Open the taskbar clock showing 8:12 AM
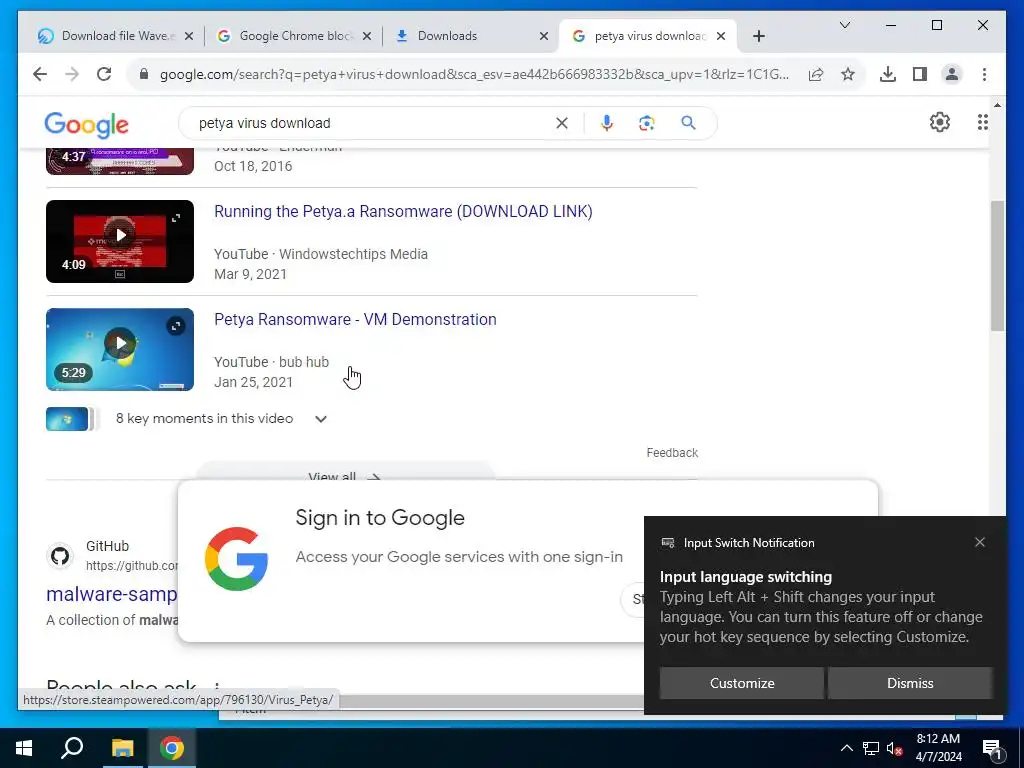Screen dimensions: 1024x768 point(938,748)
